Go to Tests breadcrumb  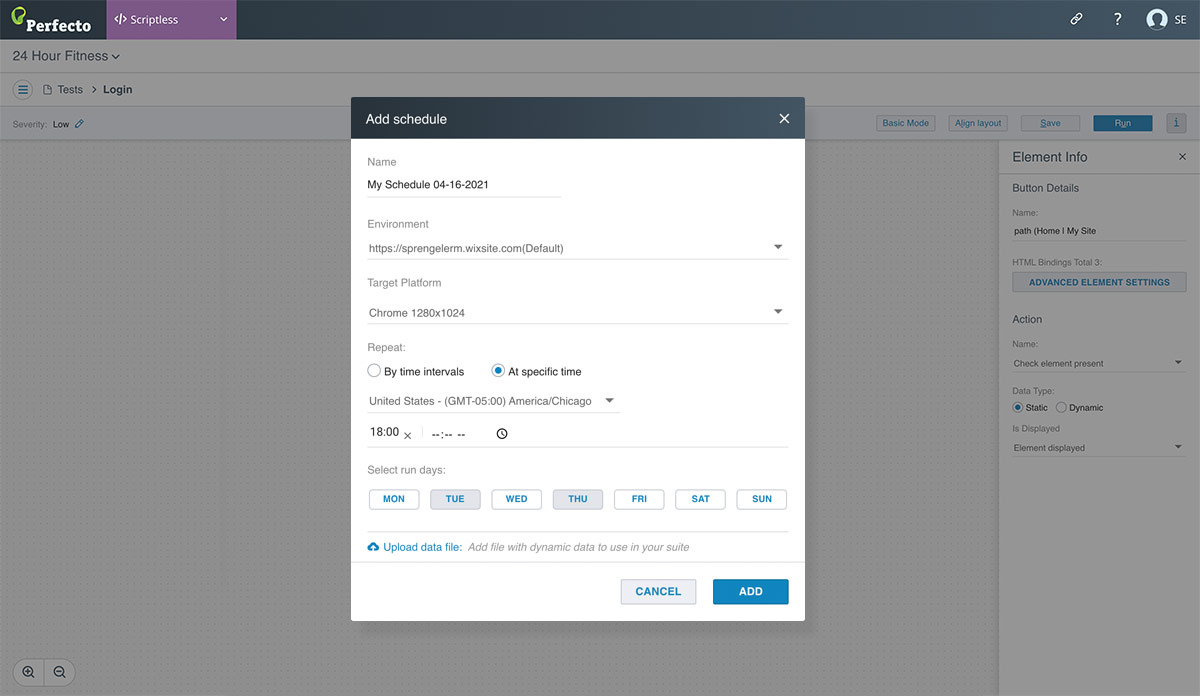click(x=70, y=89)
